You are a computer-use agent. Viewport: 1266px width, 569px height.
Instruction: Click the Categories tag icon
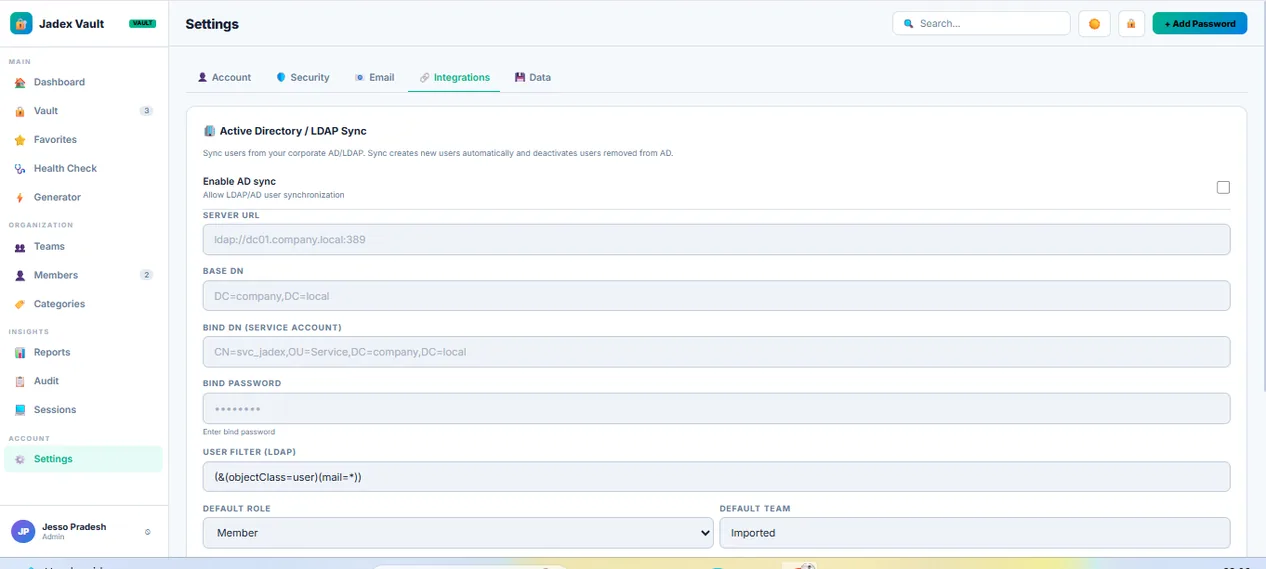(20, 304)
